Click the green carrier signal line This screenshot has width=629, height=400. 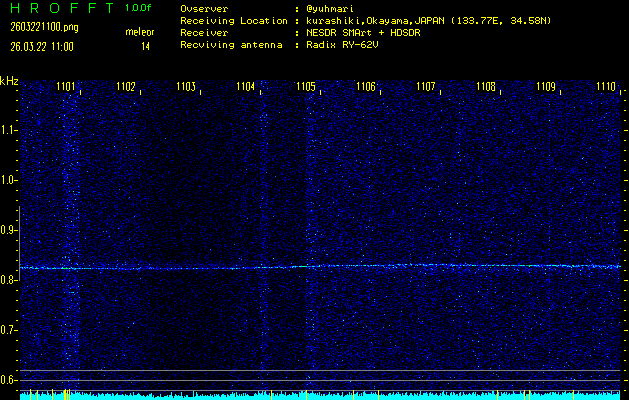point(320,267)
